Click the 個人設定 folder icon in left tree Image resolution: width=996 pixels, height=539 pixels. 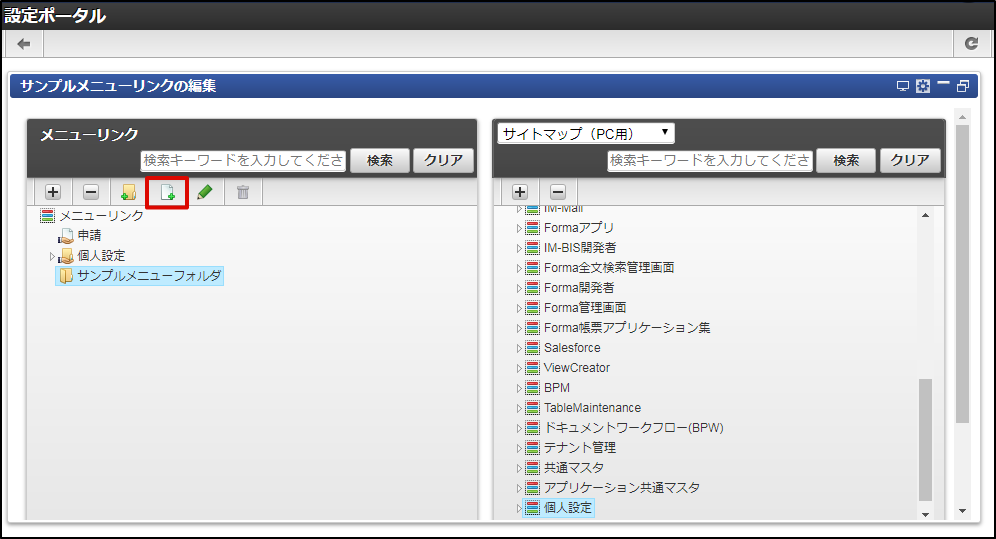66,256
